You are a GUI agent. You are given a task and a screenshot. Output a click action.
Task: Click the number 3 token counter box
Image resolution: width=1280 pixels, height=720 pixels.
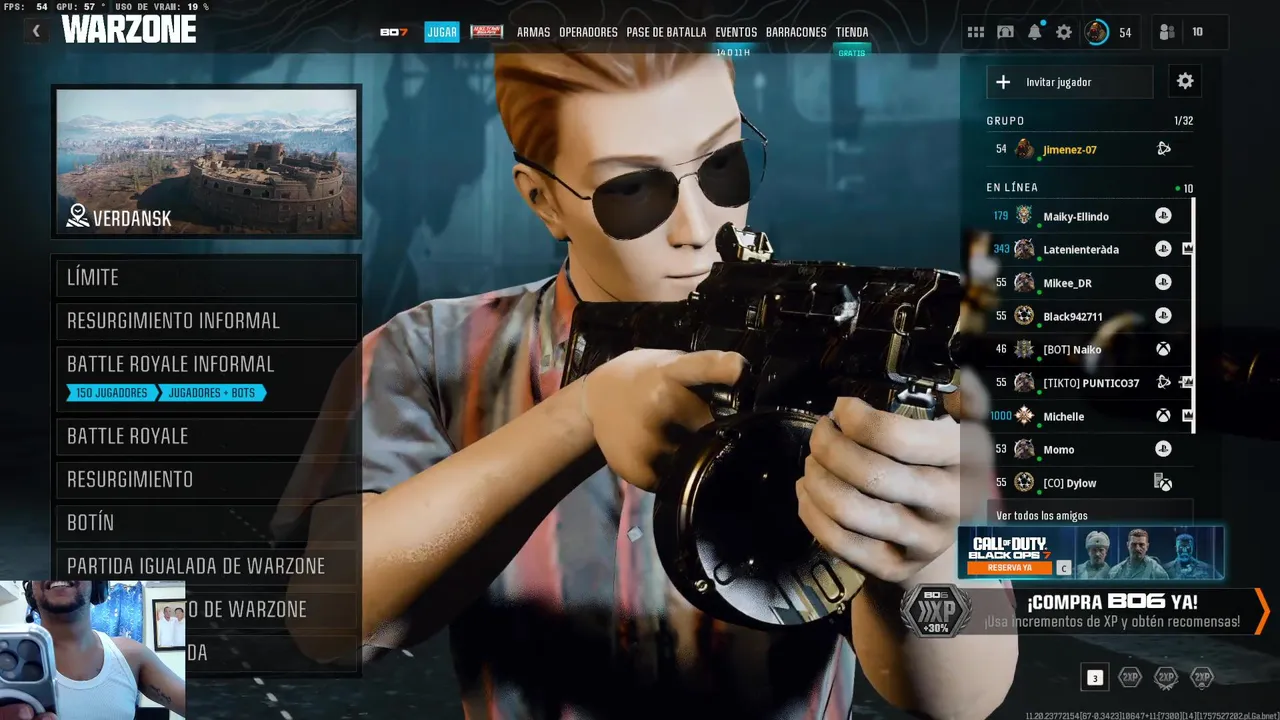pos(1095,678)
